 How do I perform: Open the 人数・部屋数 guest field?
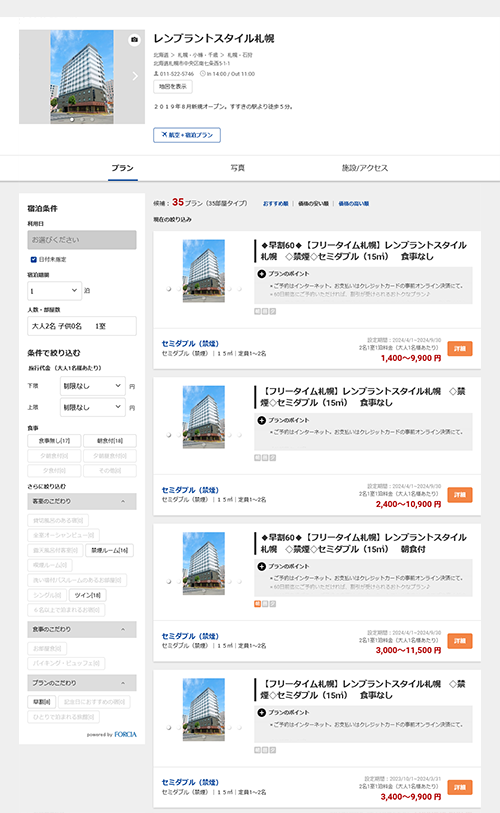coord(82,326)
